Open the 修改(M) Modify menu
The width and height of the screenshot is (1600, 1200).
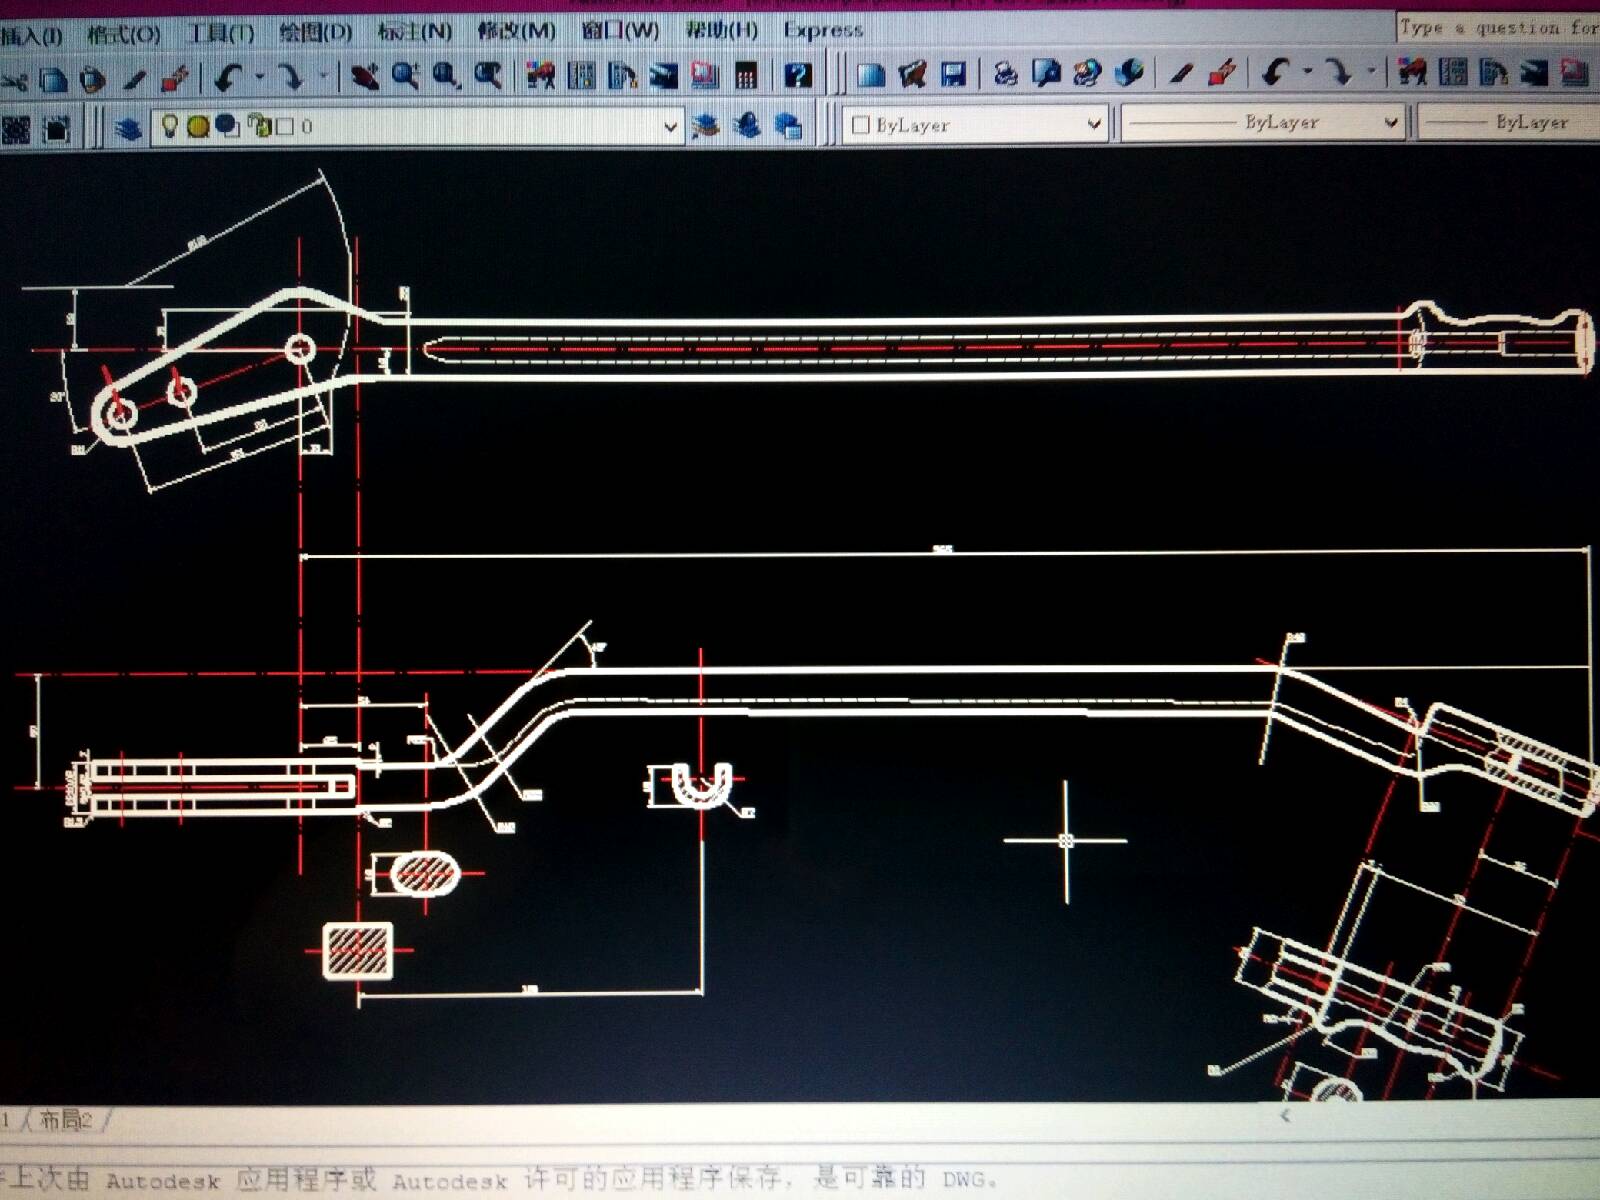[x=516, y=31]
